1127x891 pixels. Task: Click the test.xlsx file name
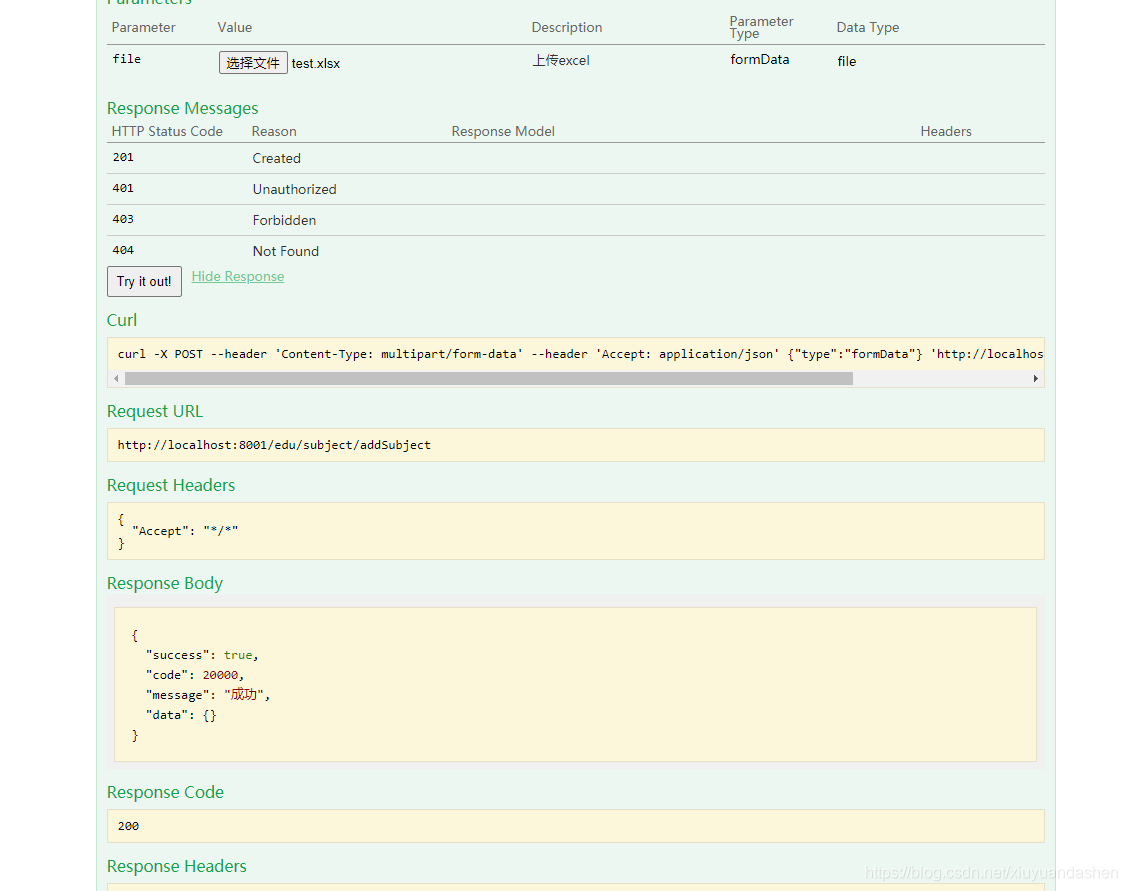click(316, 63)
